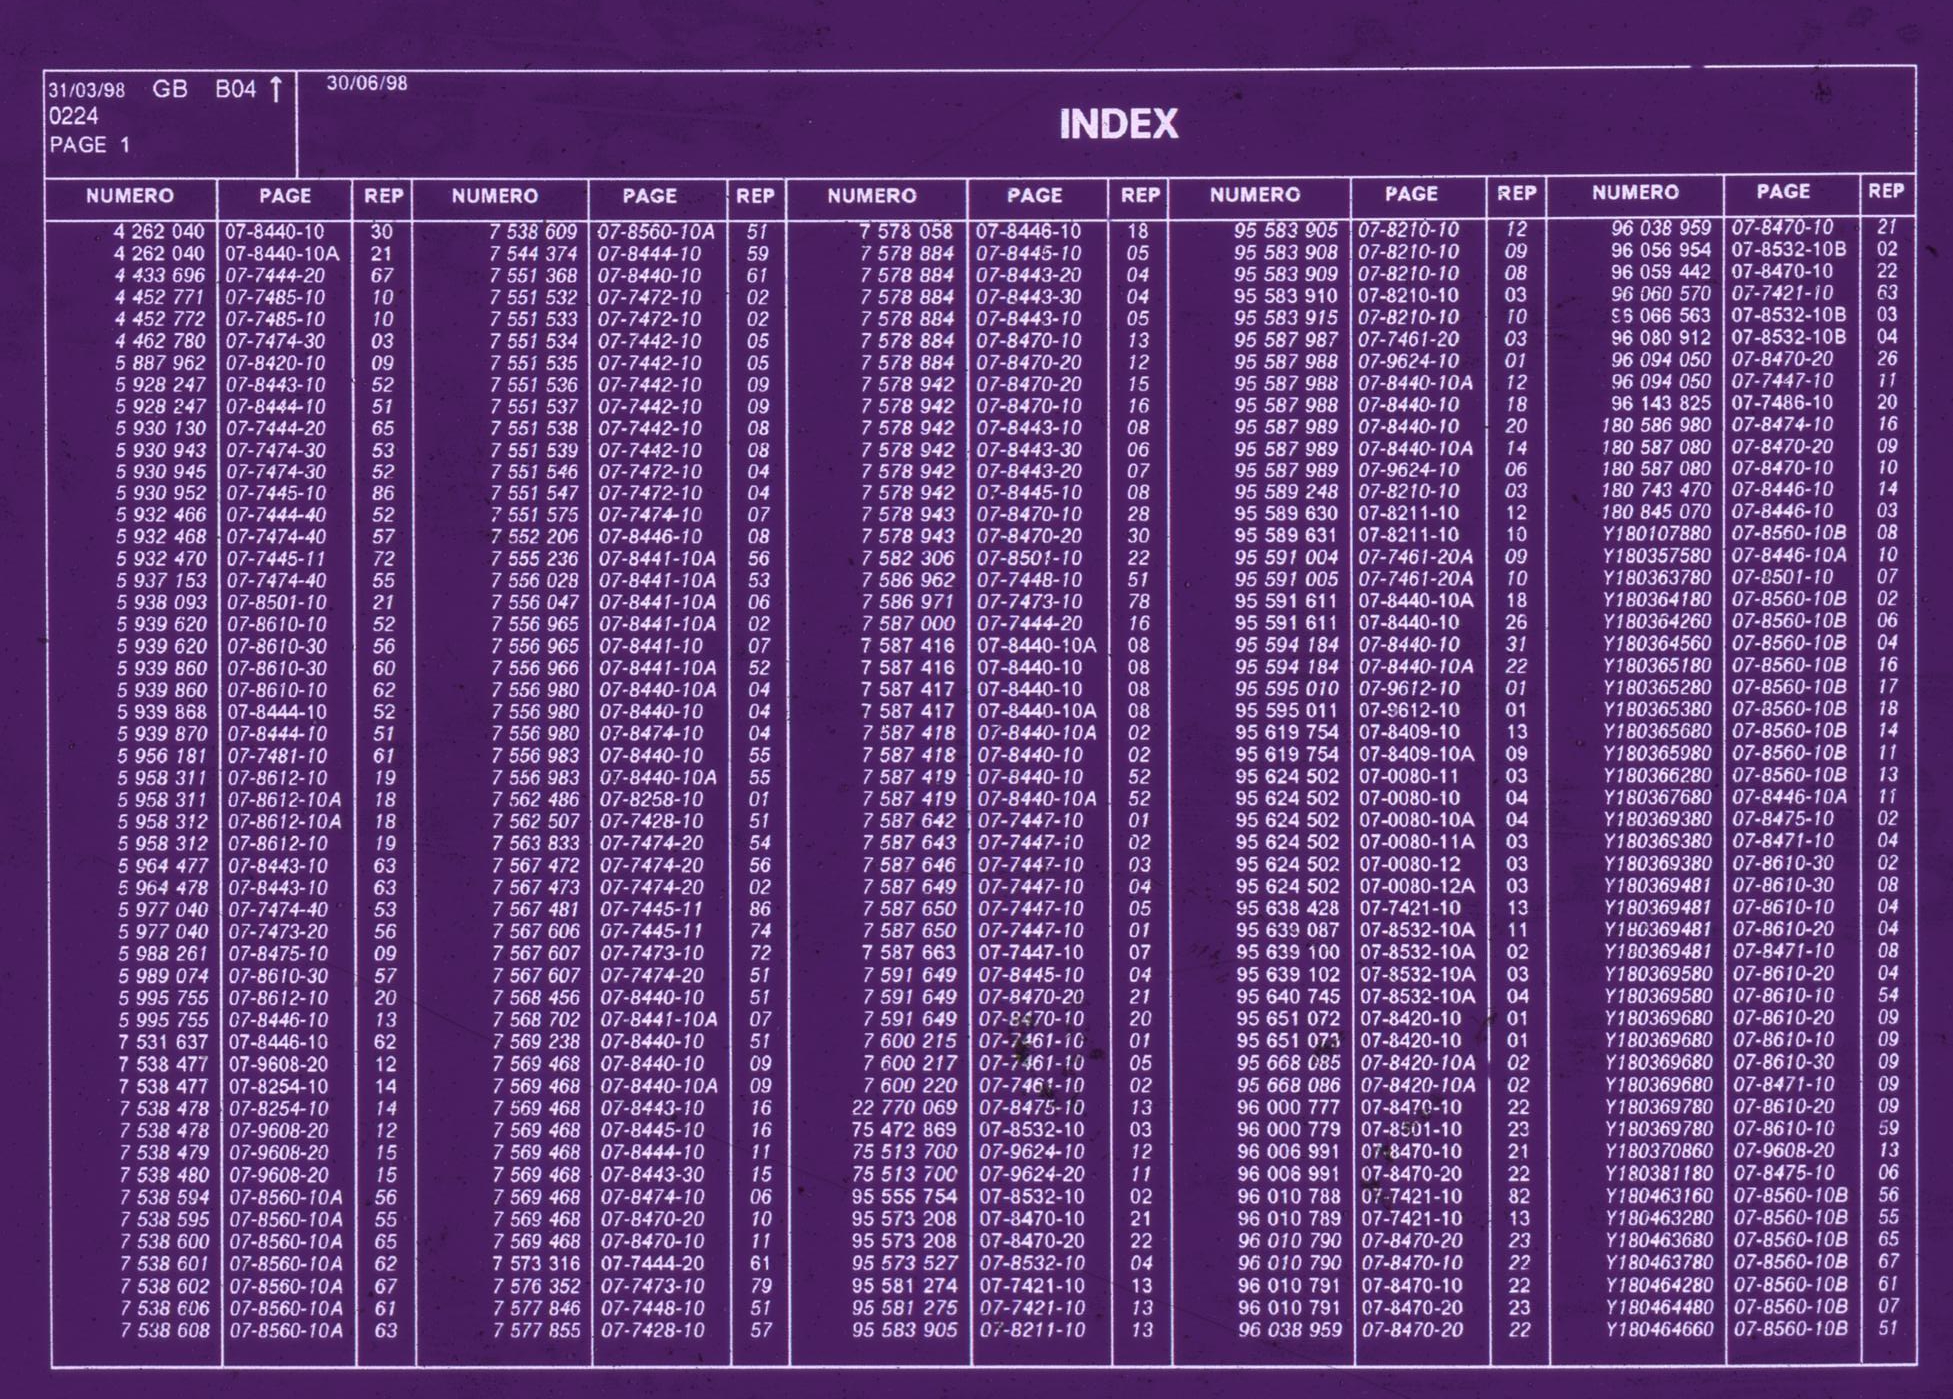Select number 95 555 754

pos(904,1197)
